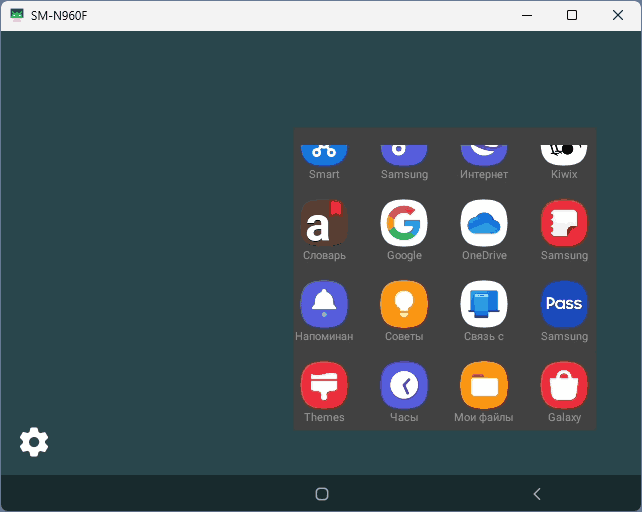
Task: Launch the Galaxy Store app
Action: (564, 385)
